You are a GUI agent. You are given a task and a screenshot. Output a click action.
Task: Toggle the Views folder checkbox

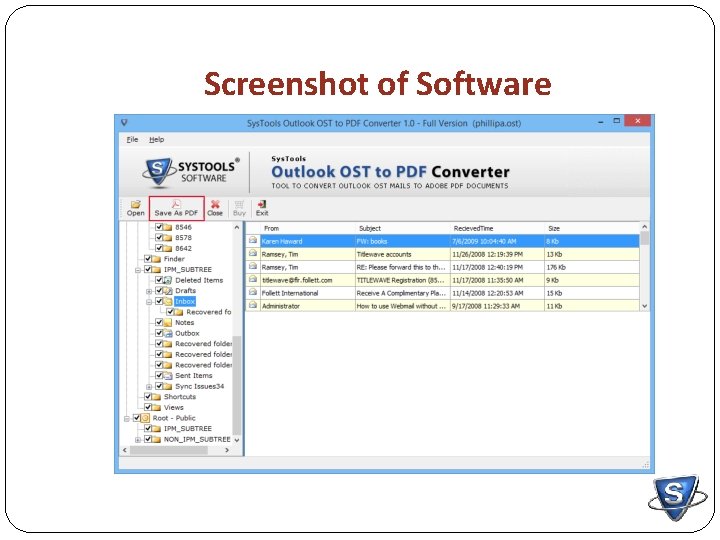click(x=148, y=407)
